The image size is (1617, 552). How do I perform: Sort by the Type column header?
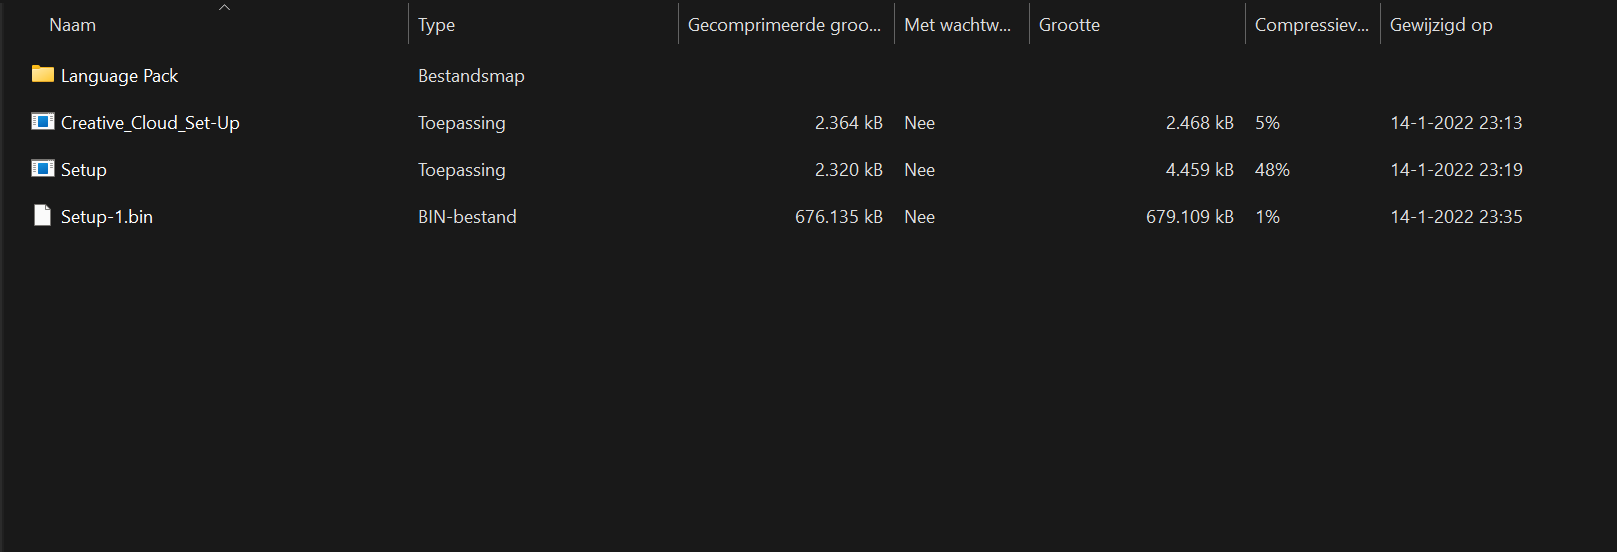pyautogui.click(x=436, y=25)
